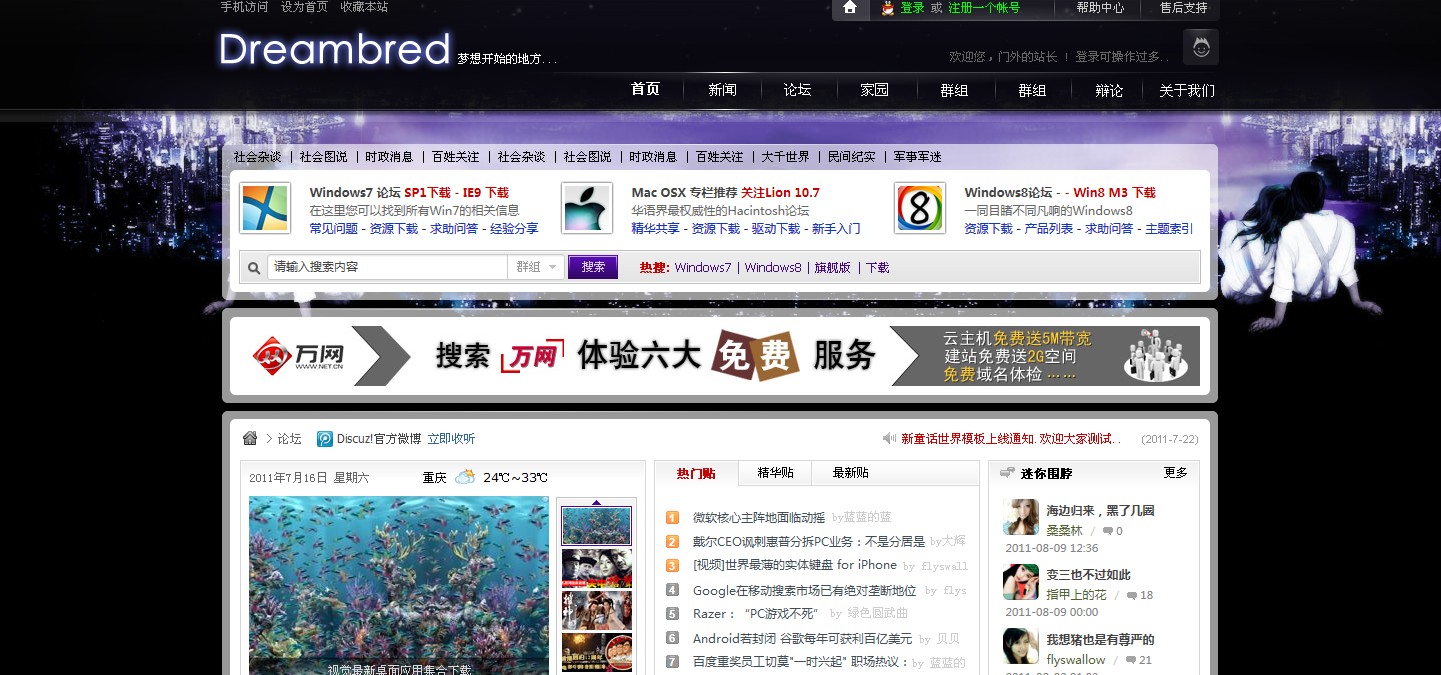The width and height of the screenshot is (1441, 675).
Task: Click rank 4 badge beside Google post
Action: point(672,590)
